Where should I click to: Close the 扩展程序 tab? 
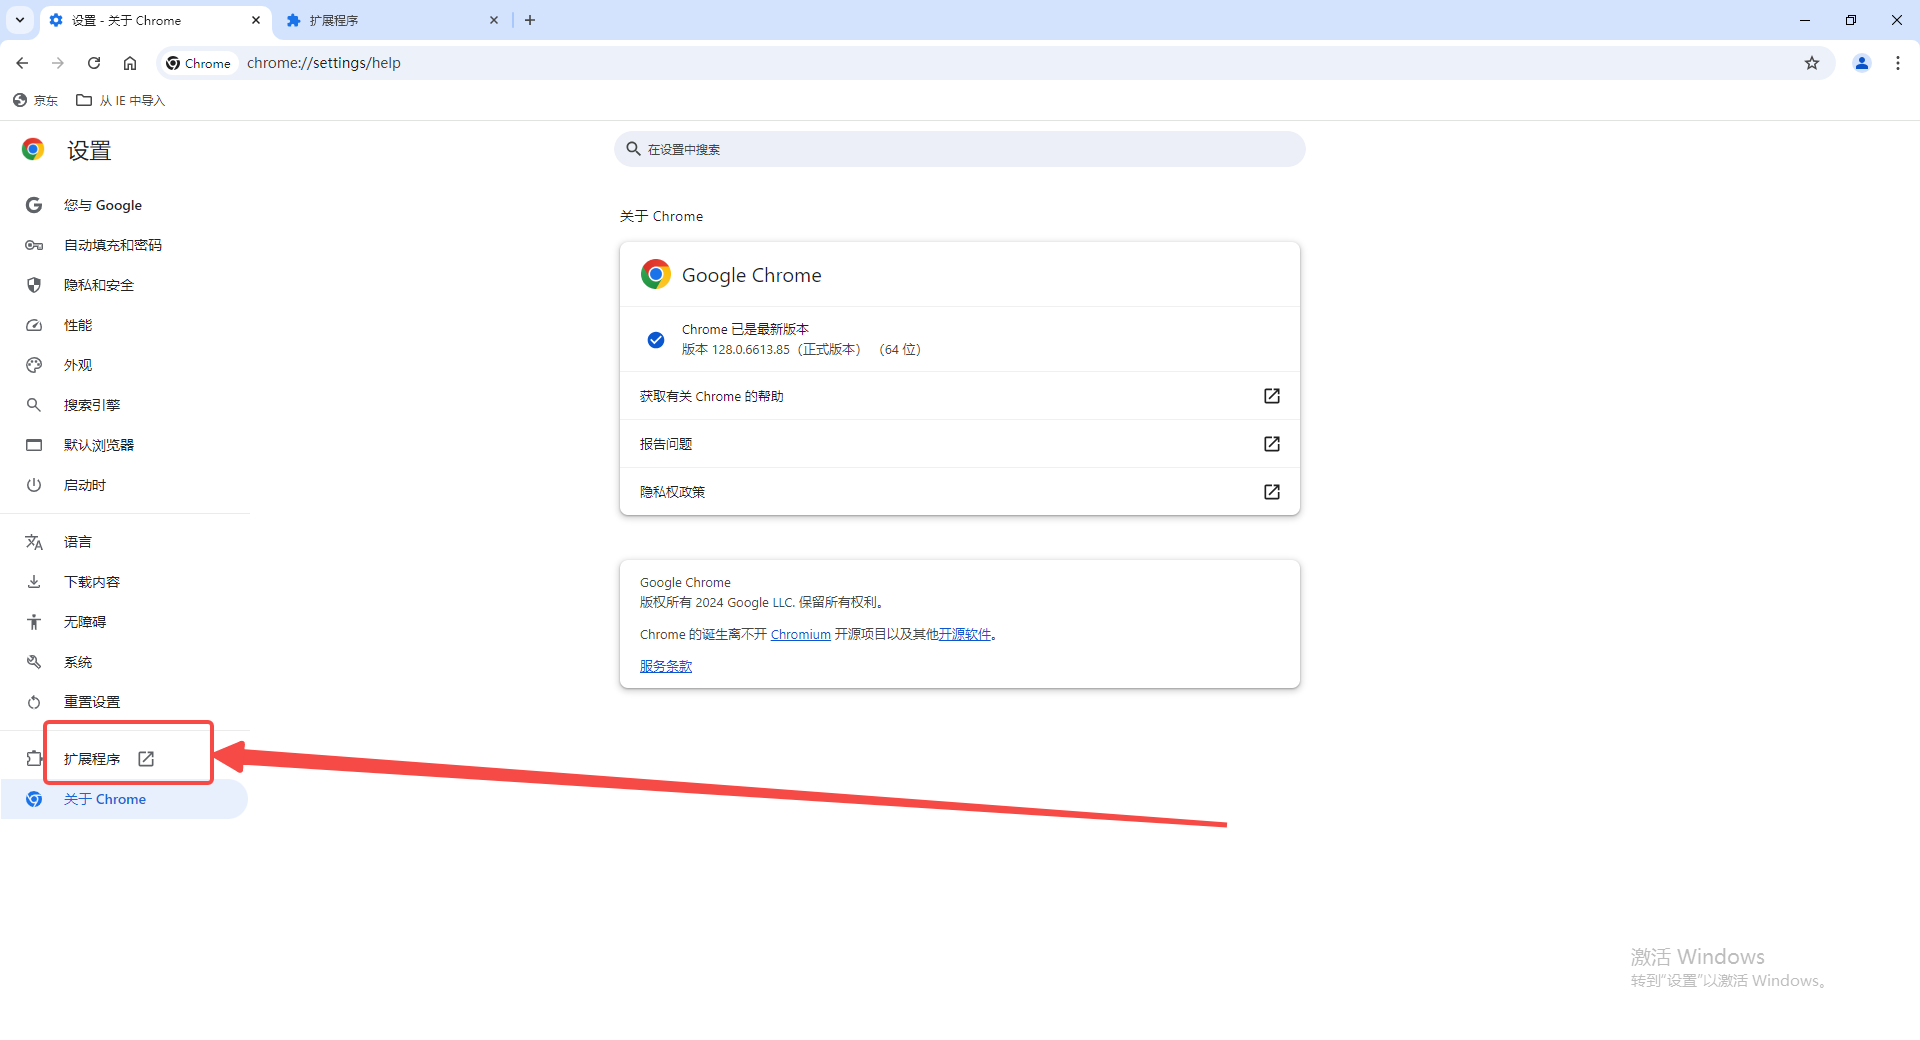(x=494, y=20)
